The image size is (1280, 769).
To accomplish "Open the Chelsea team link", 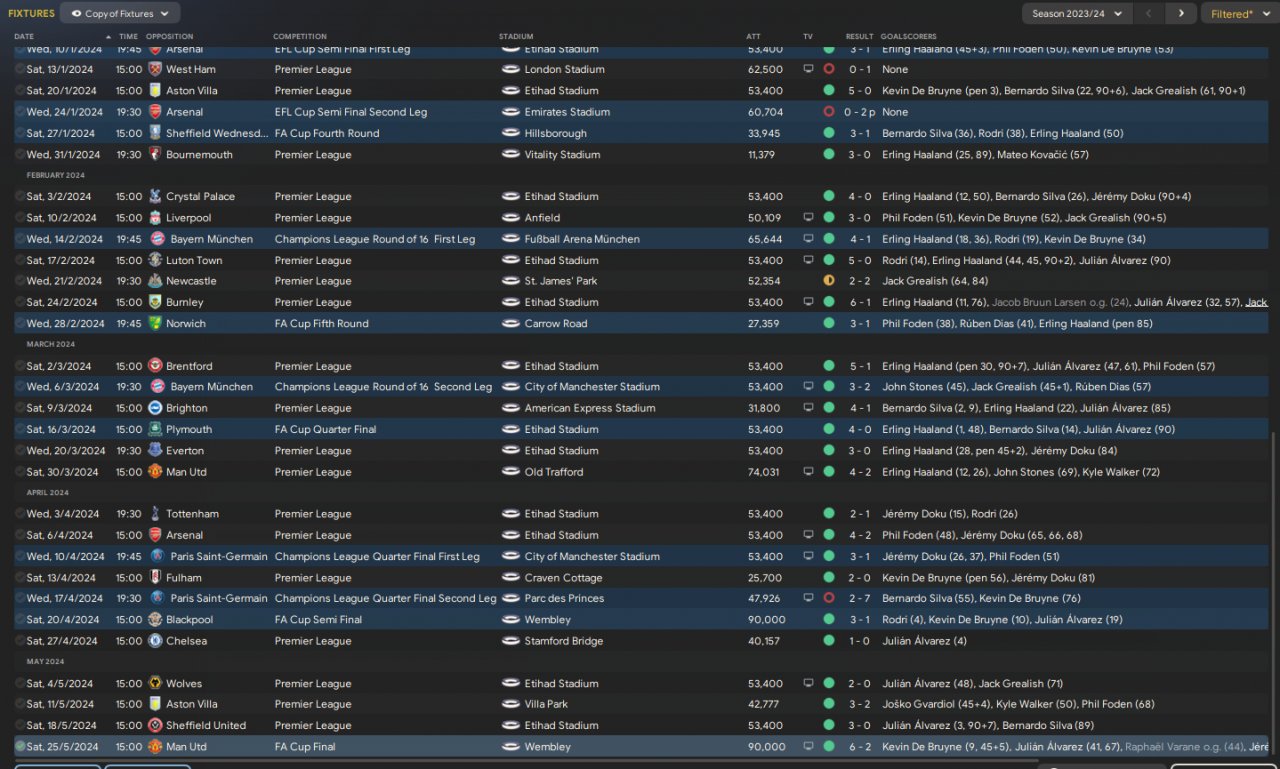I will [187, 641].
